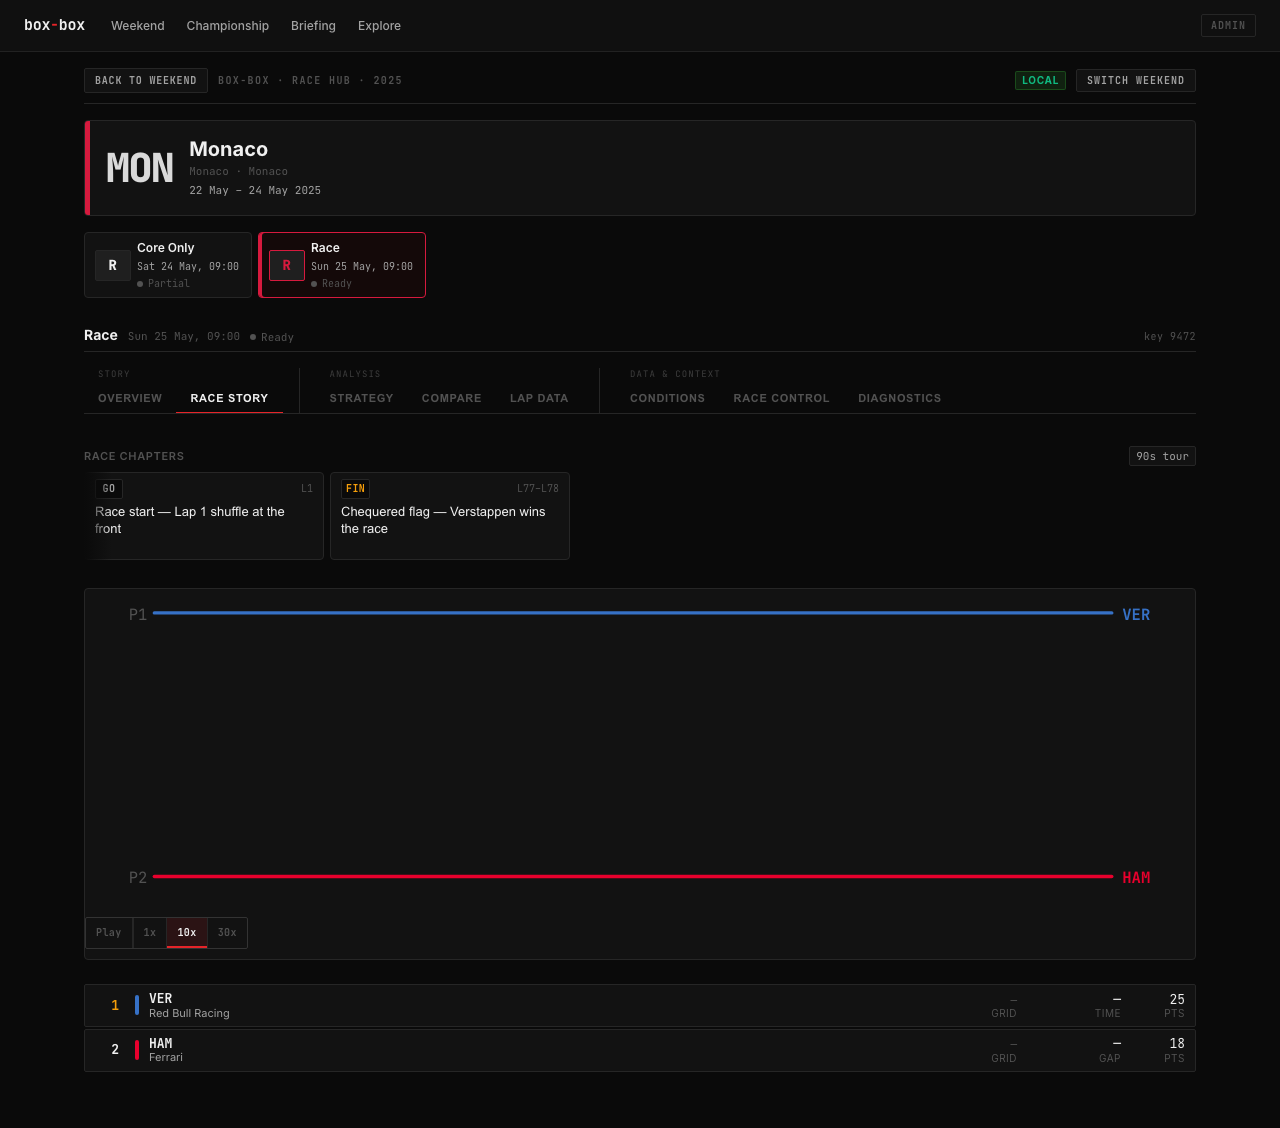The height and width of the screenshot is (1128, 1280).
Task: Go to the Weekend nav link
Action: click(138, 26)
